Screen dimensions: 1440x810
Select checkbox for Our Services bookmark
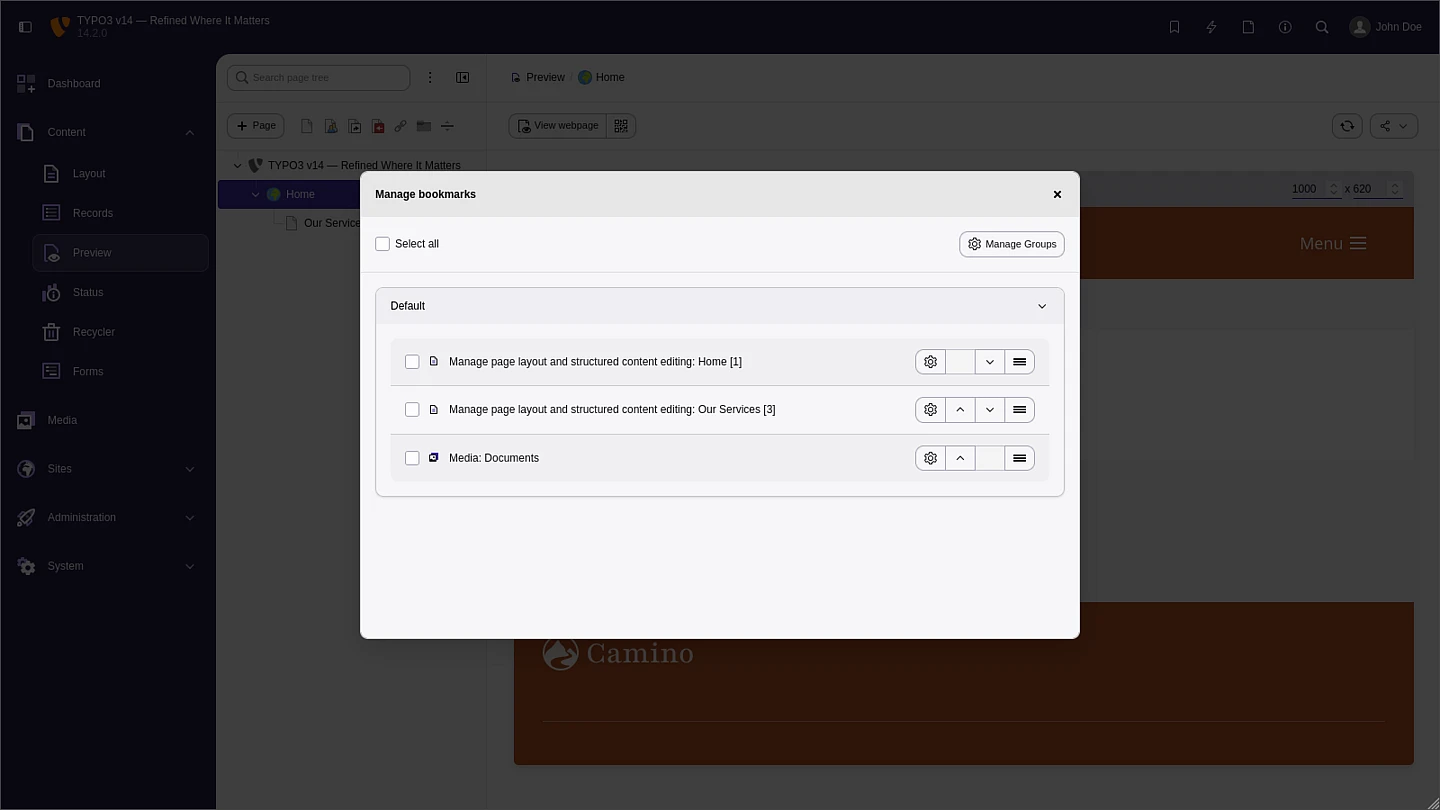412,410
